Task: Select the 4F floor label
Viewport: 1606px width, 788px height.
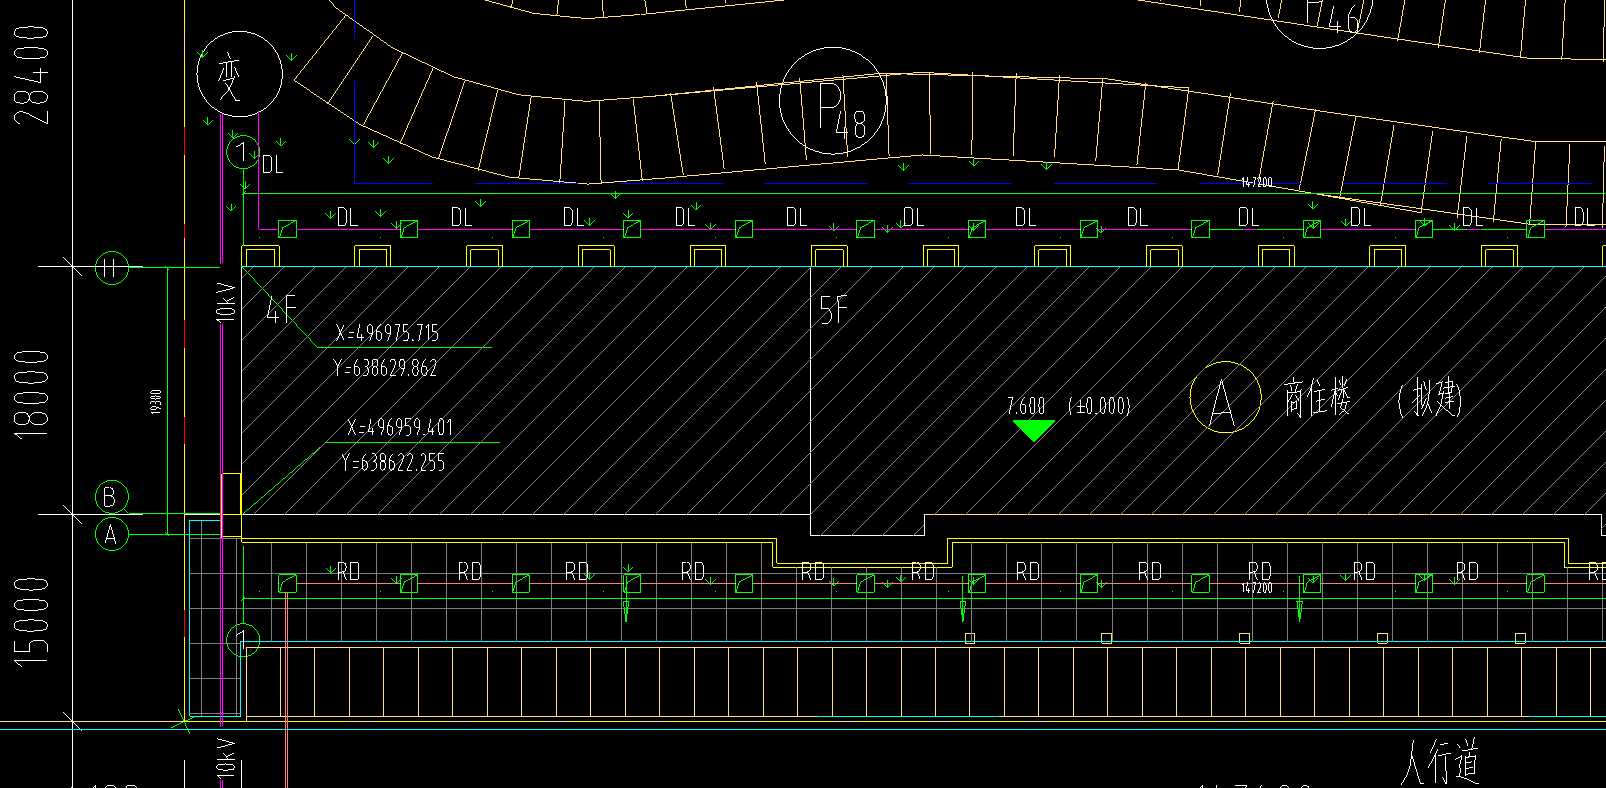Action: click(x=281, y=309)
